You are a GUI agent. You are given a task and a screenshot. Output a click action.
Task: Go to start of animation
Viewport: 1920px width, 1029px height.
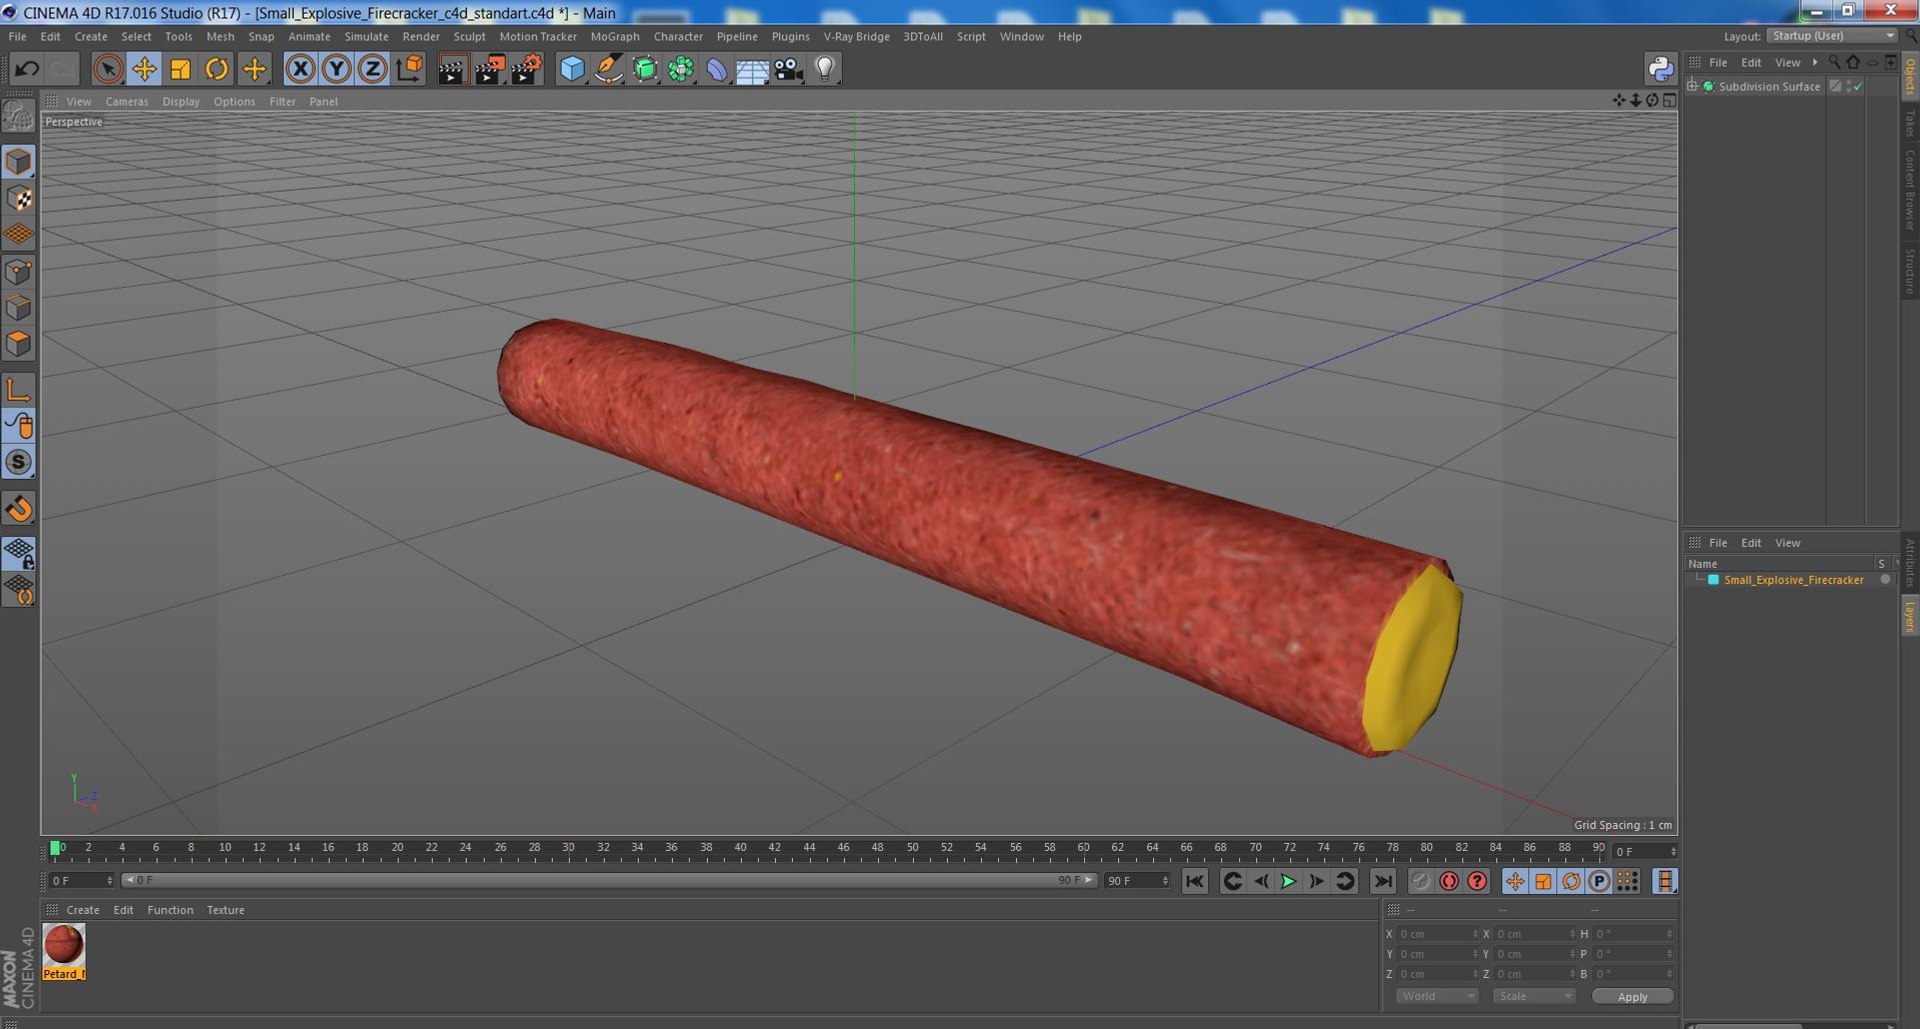[1194, 881]
